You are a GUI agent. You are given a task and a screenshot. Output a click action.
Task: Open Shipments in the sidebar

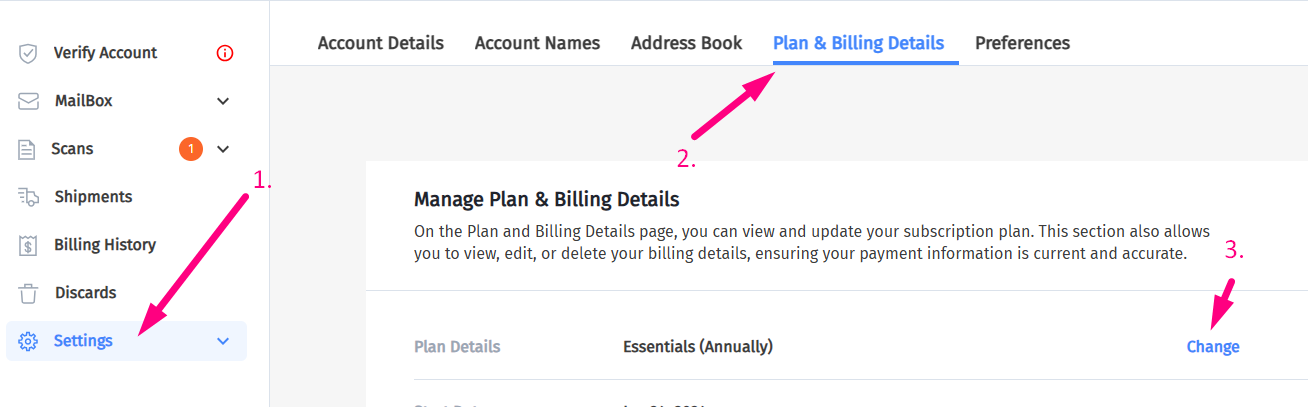pos(93,197)
